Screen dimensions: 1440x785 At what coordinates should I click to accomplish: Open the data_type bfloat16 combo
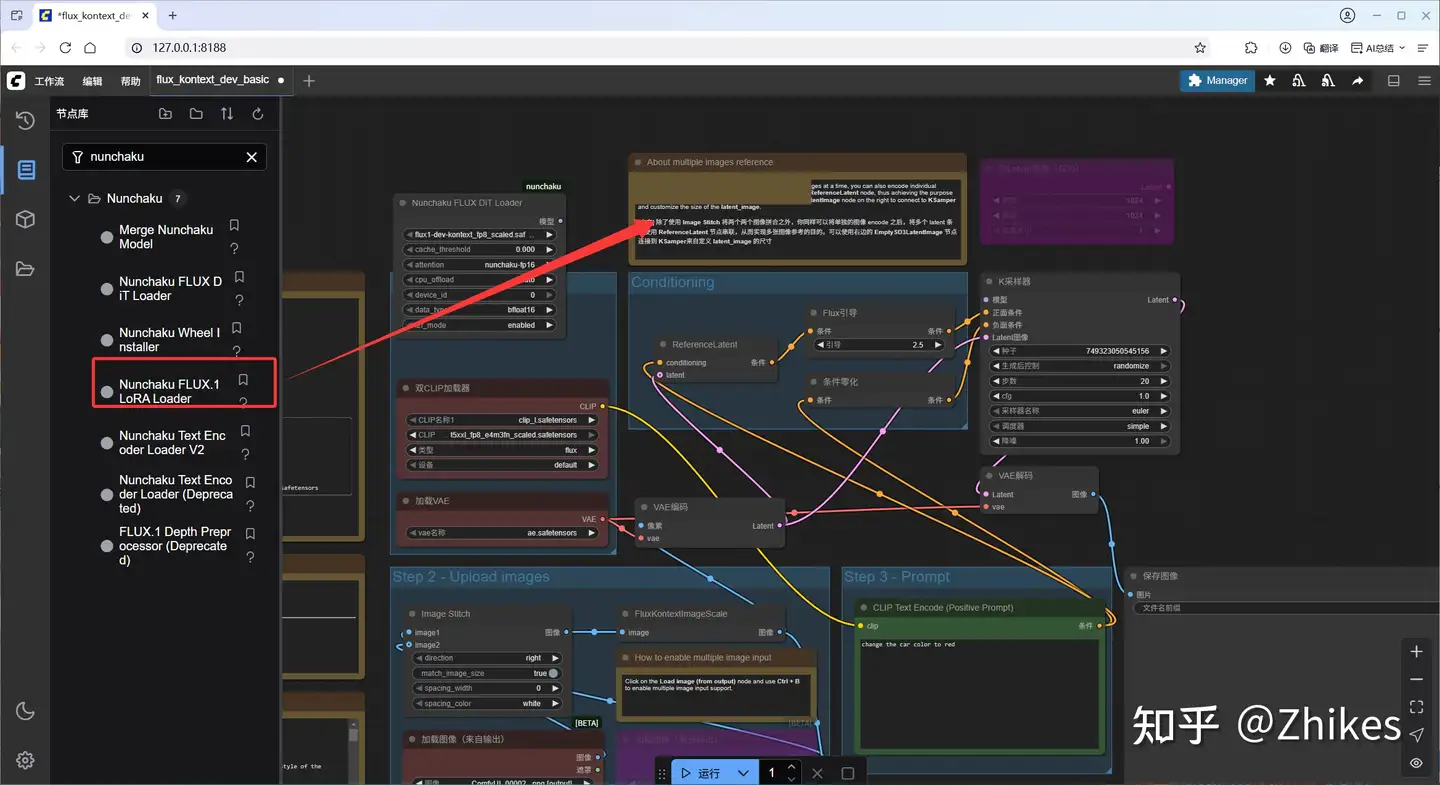point(479,310)
